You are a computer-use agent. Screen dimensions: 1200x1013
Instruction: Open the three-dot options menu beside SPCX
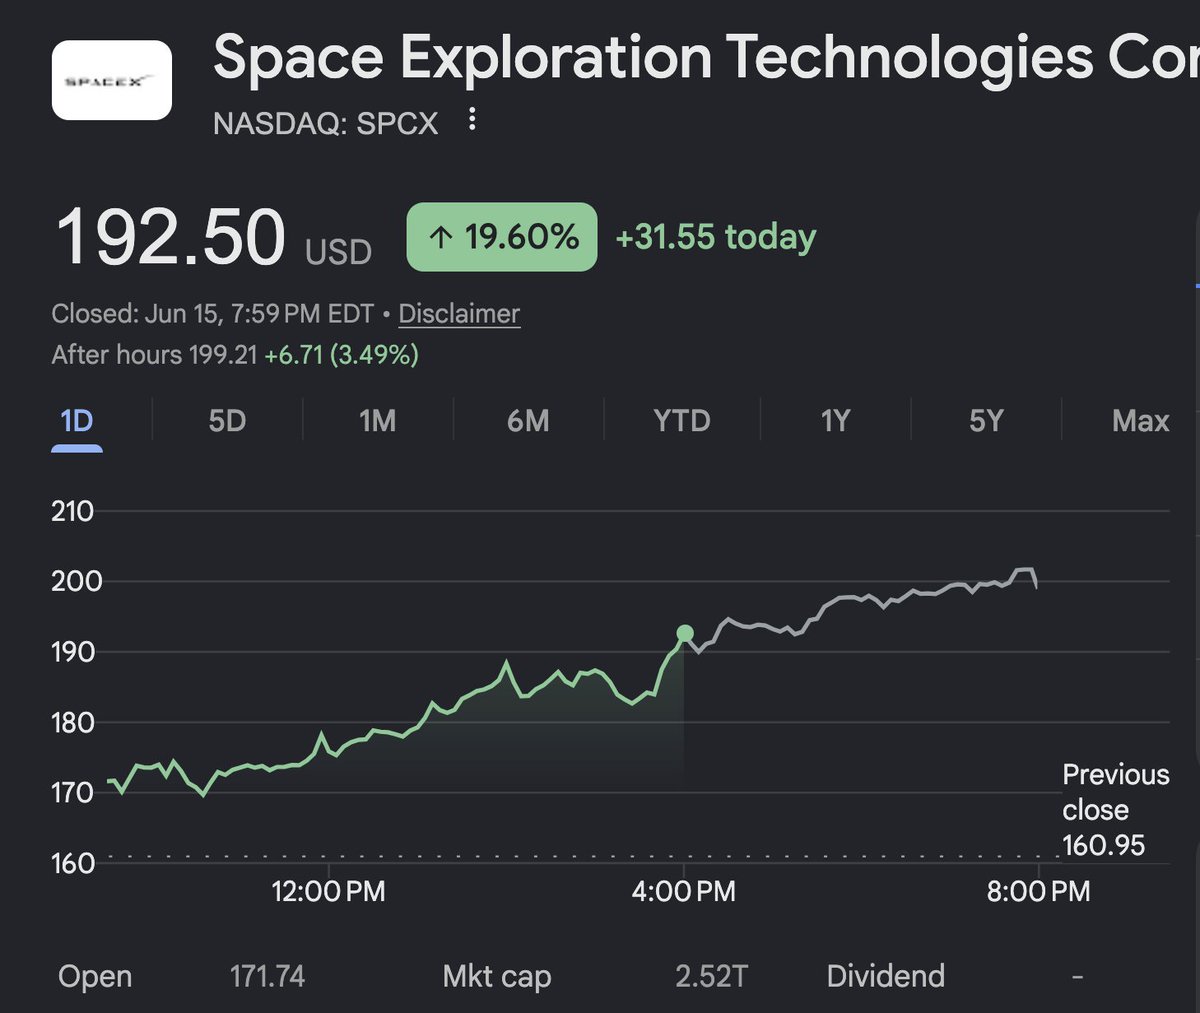pyautogui.click(x=472, y=121)
